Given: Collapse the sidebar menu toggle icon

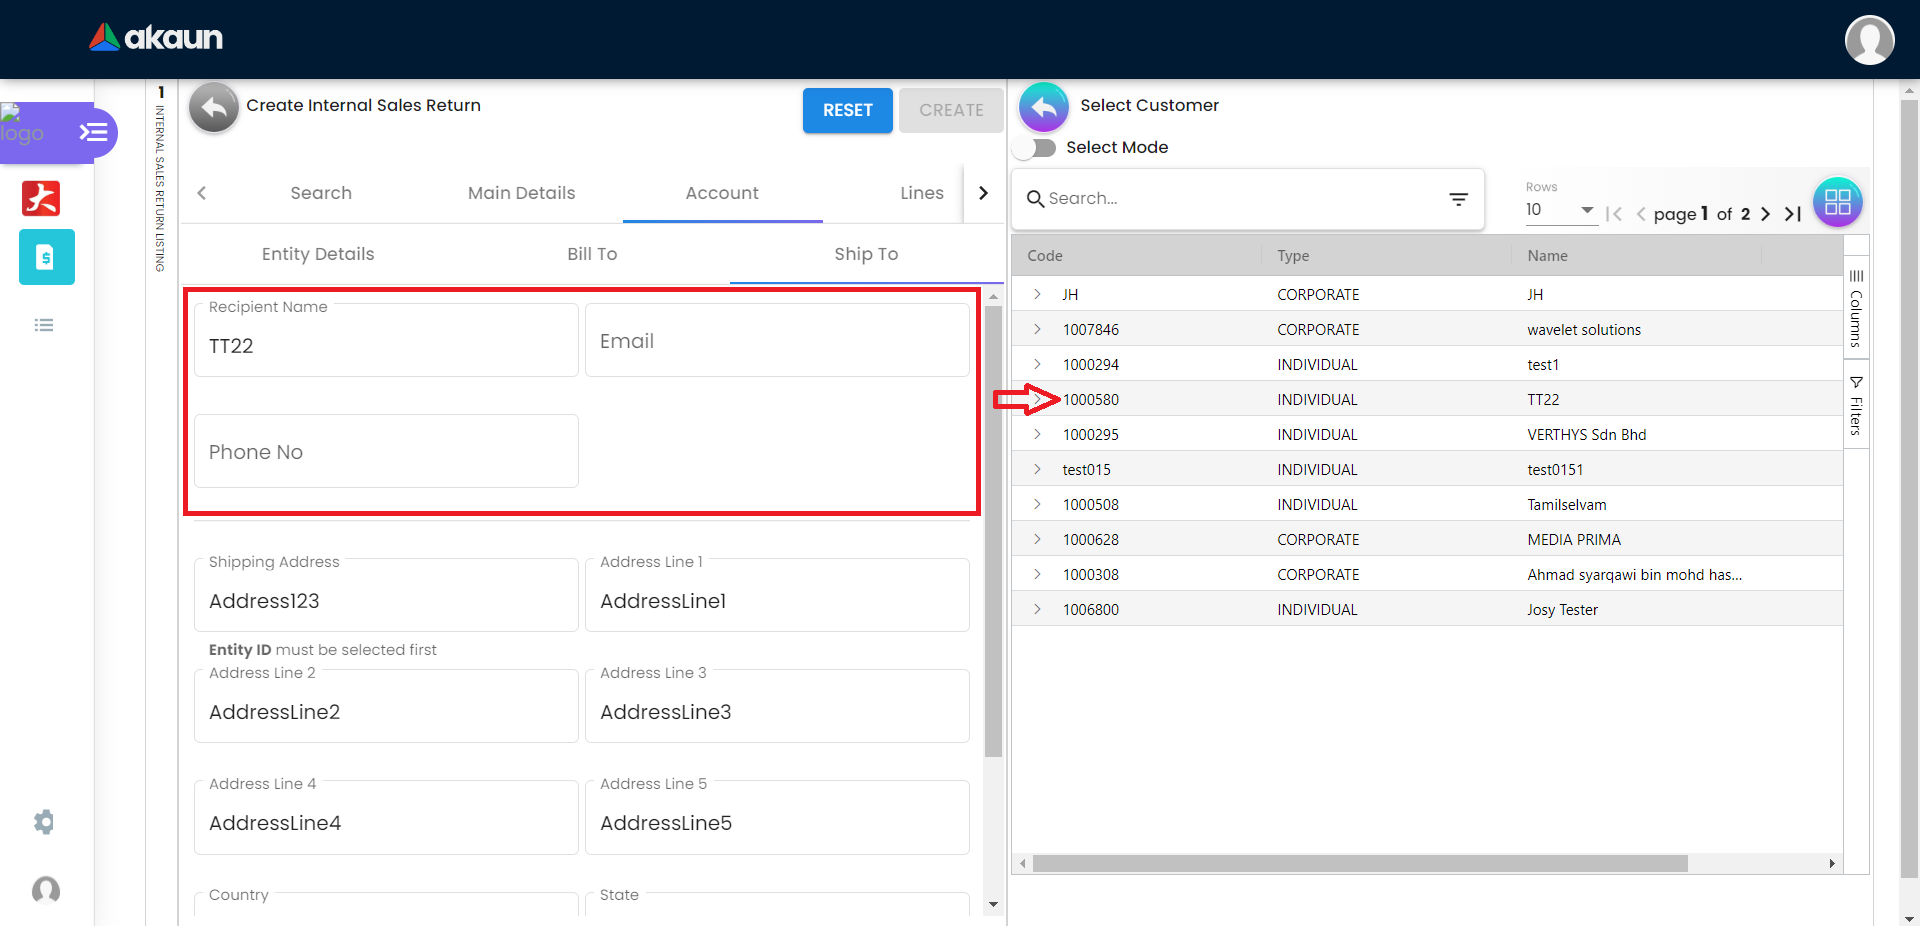Looking at the screenshot, I should click(94, 132).
